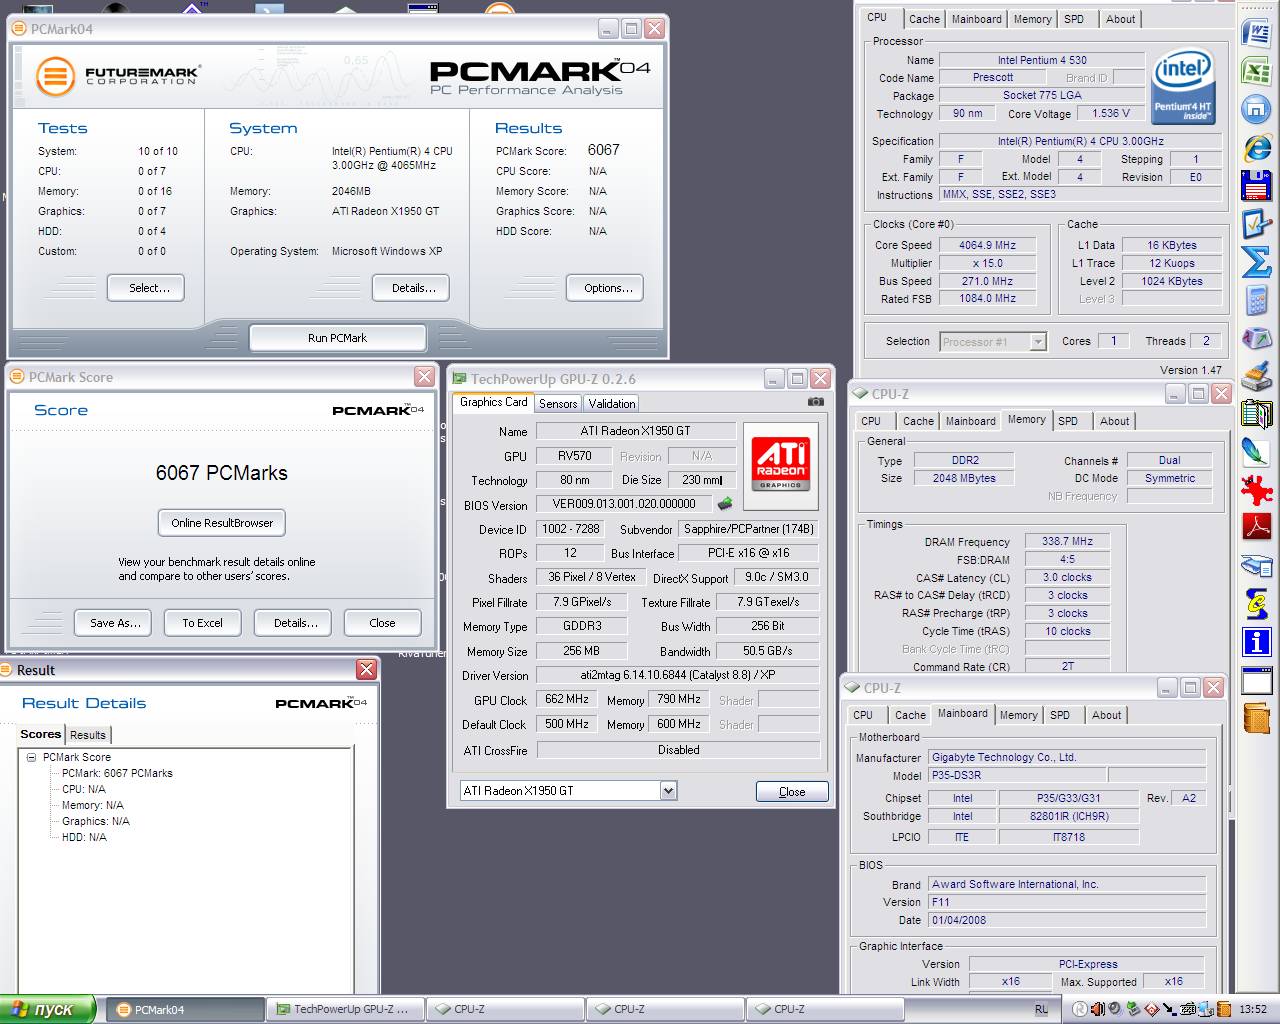Select the Results tab in Result Details
1280x1024 pixels.
pos(88,735)
